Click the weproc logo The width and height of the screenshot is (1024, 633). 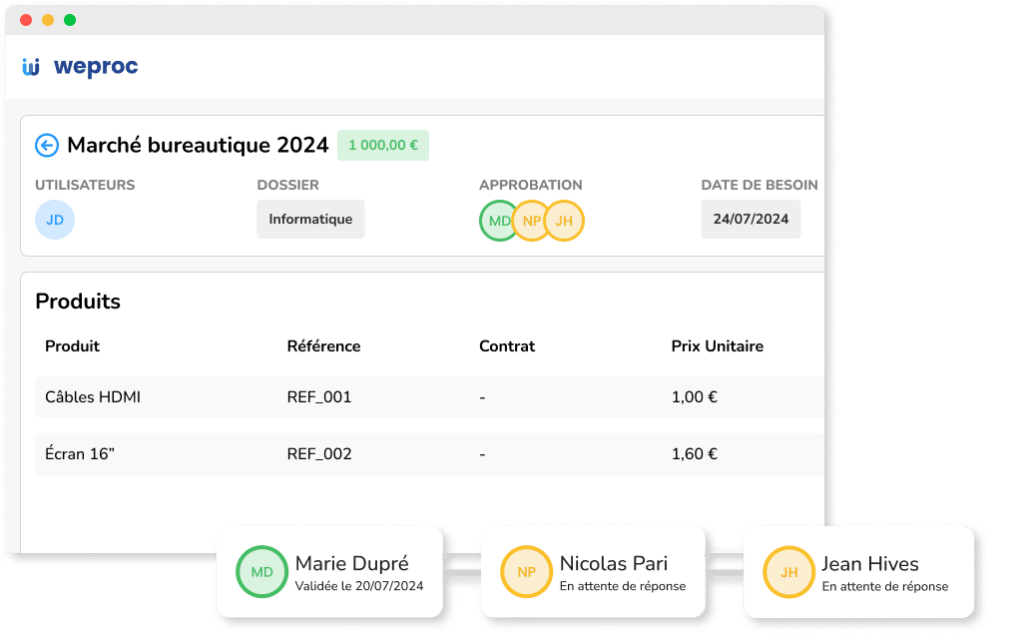(x=80, y=67)
